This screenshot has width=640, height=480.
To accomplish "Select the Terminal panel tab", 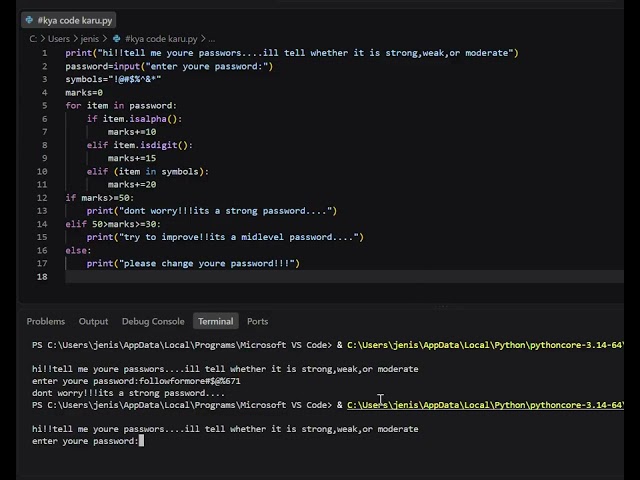I will [216, 322].
